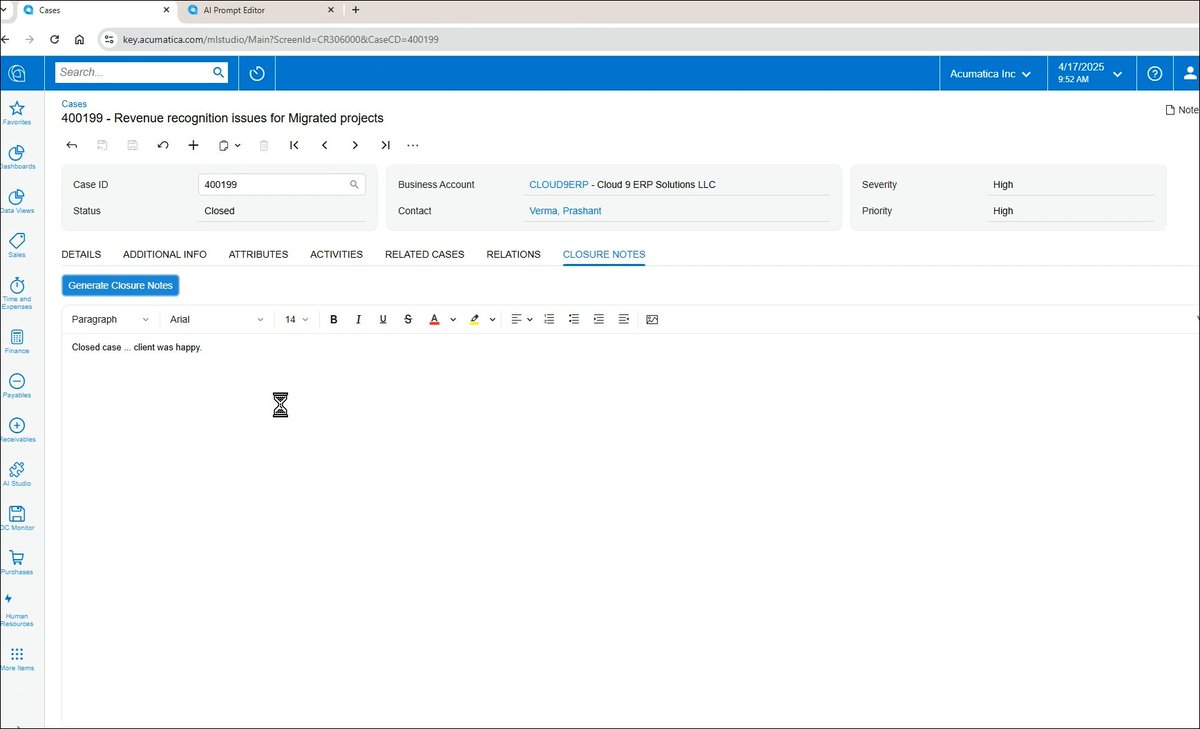Click the Search box in header

(x=141, y=73)
